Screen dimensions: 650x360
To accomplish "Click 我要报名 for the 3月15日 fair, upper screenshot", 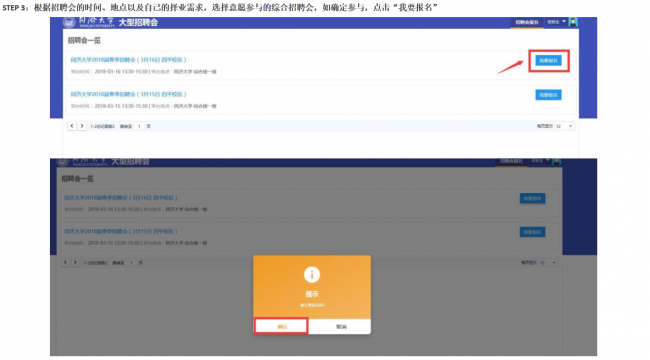I will (x=548, y=95).
